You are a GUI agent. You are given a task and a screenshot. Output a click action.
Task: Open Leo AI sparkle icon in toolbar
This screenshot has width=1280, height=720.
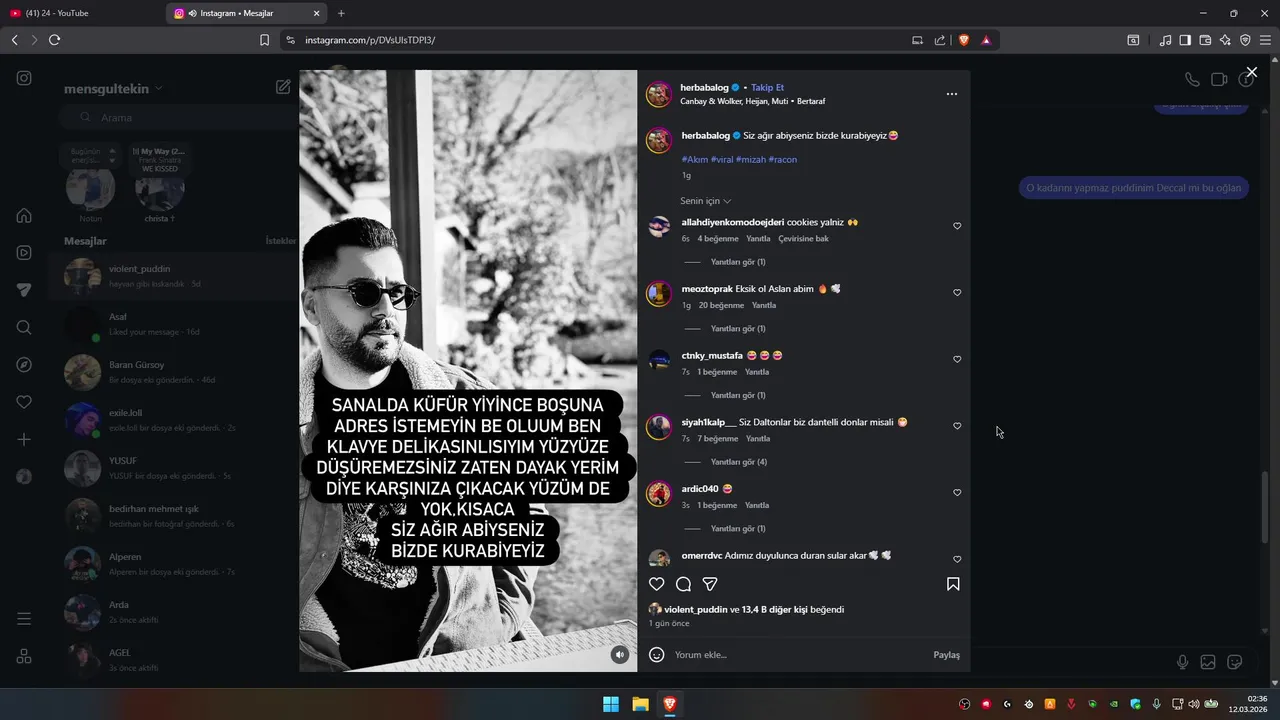coord(1225,40)
